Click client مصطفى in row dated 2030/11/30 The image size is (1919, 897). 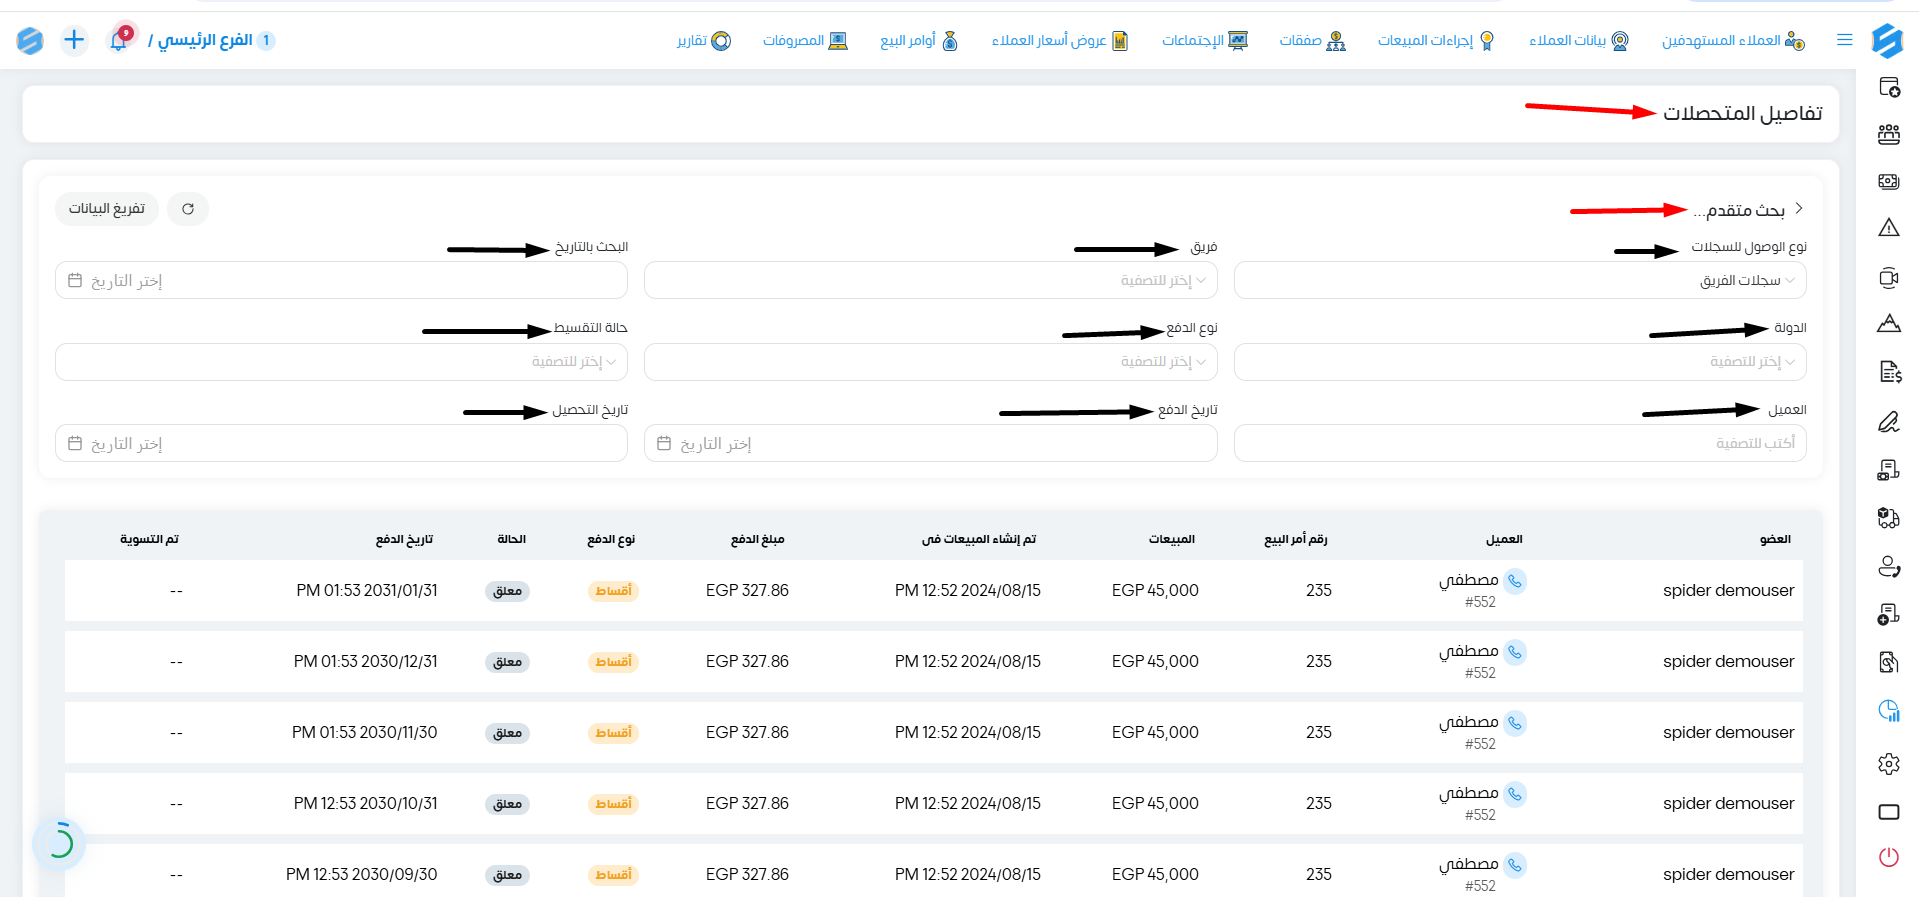[x=1468, y=722]
